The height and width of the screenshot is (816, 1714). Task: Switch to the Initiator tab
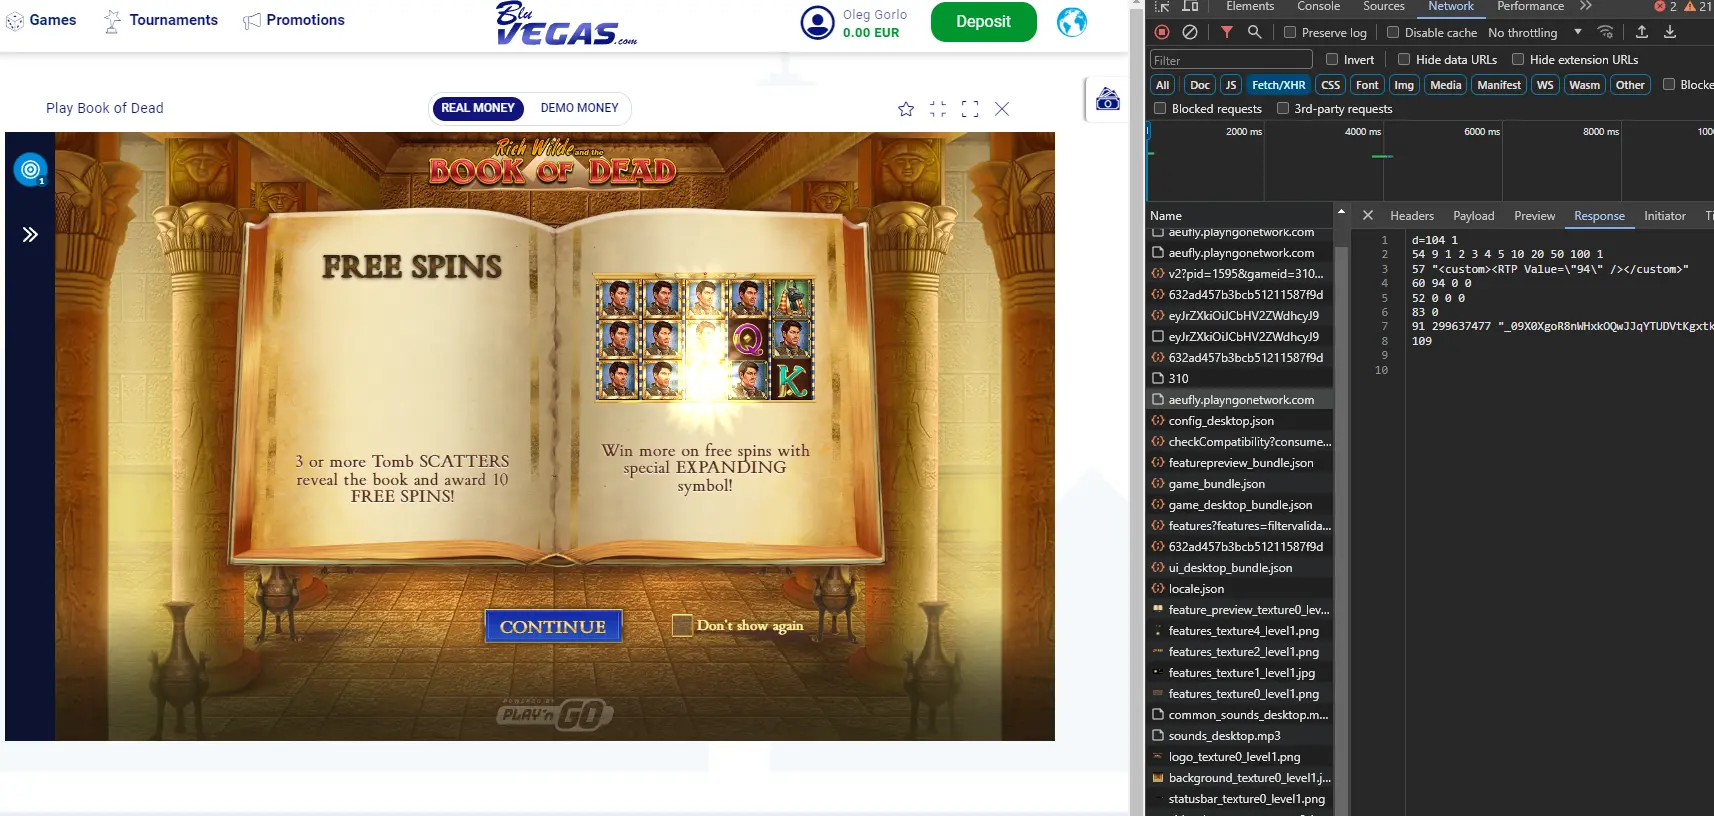tap(1665, 216)
